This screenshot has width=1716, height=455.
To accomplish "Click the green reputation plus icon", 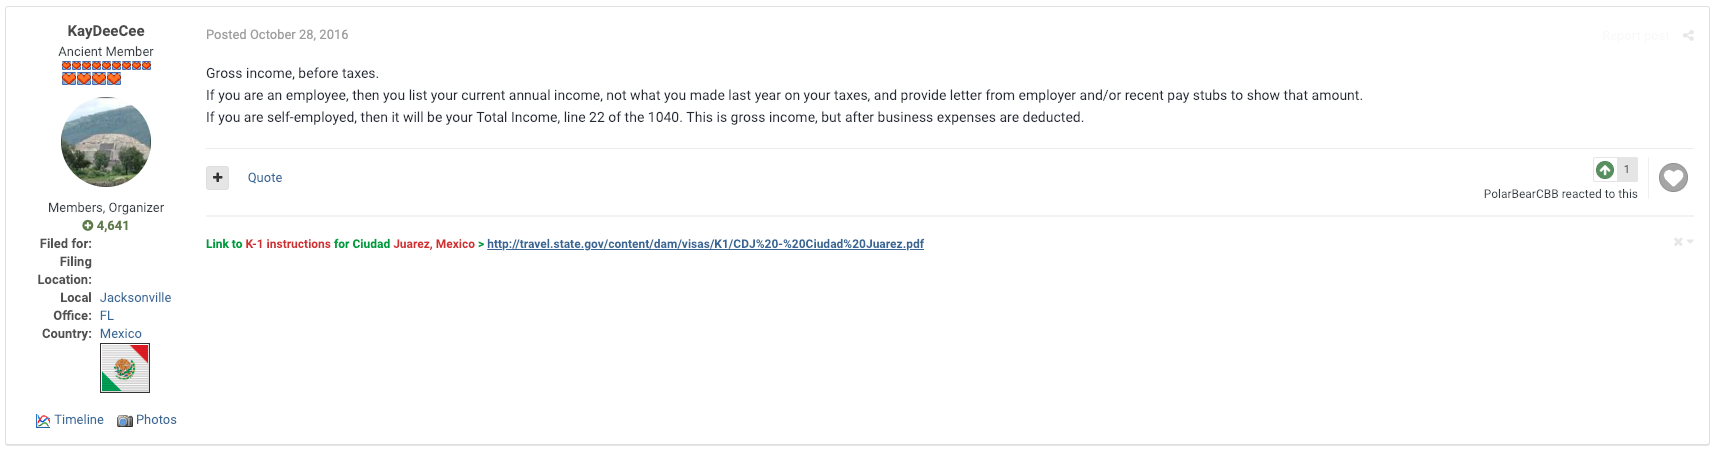I will 88,226.
